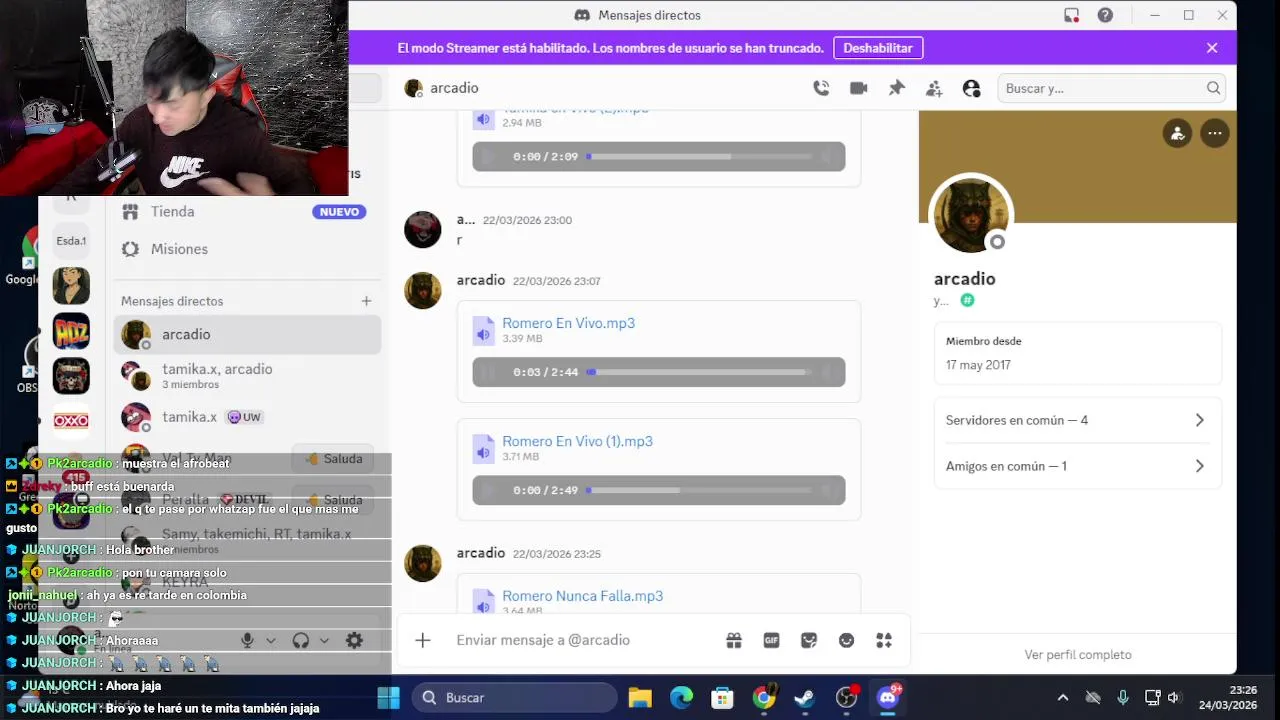Expand Servidores en común — 4

[1077, 420]
